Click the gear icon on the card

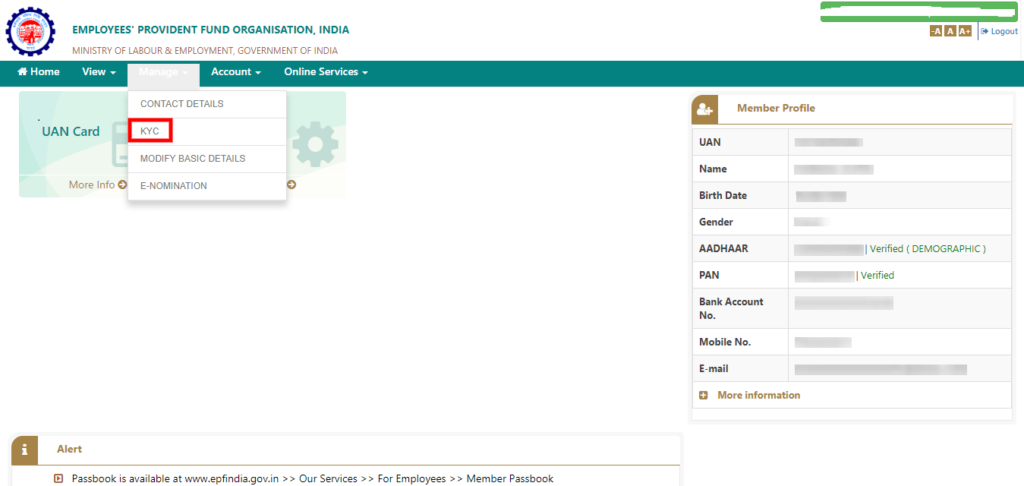[x=315, y=143]
